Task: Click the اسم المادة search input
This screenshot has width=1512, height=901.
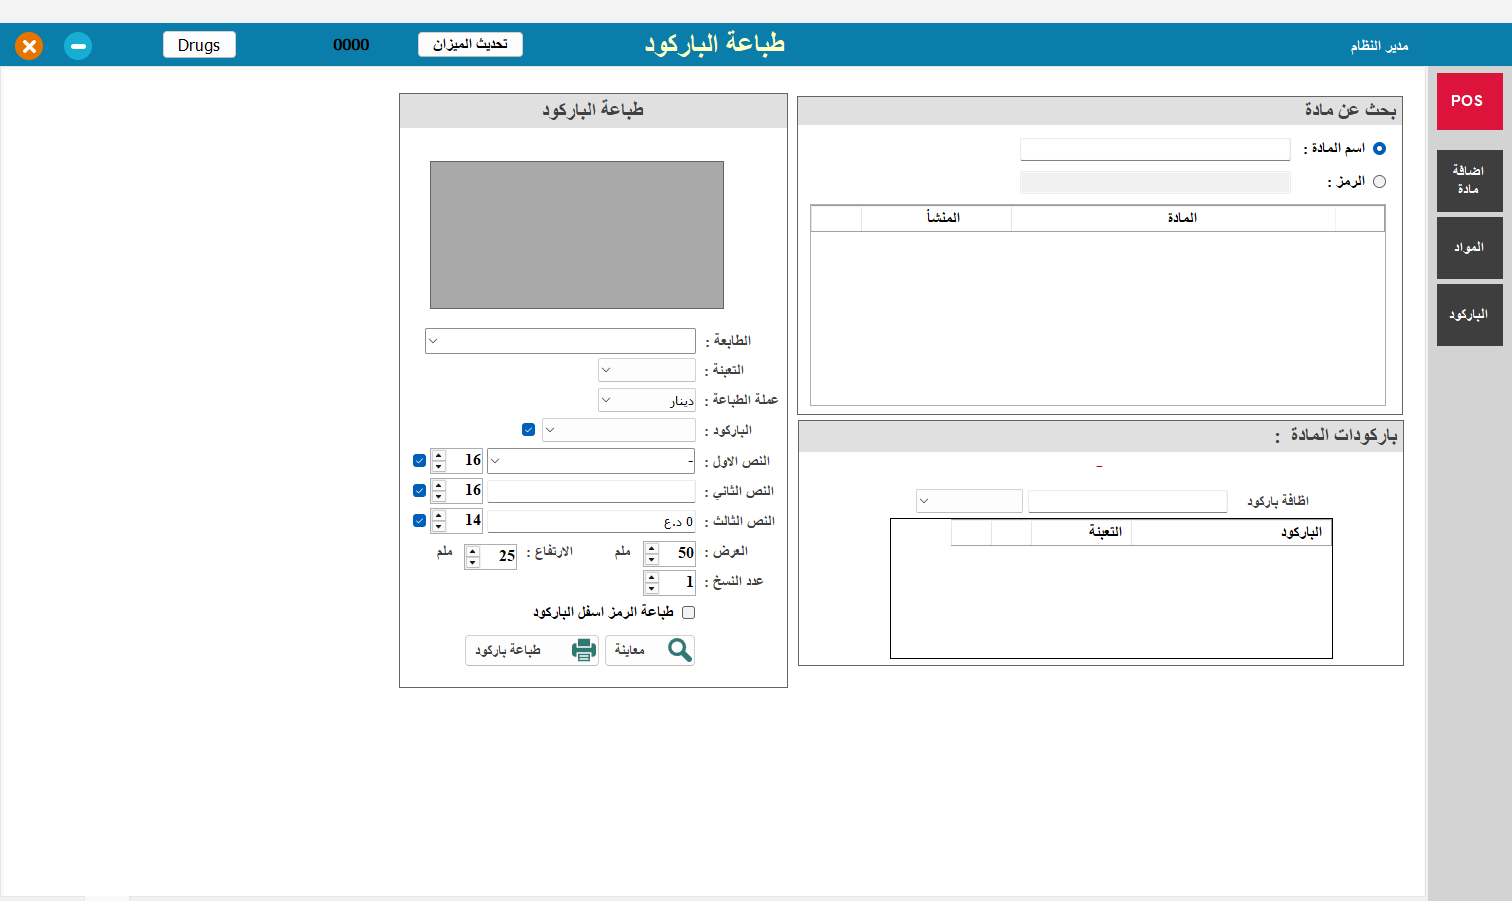Action: pyautogui.click(x=1155, y=149)
